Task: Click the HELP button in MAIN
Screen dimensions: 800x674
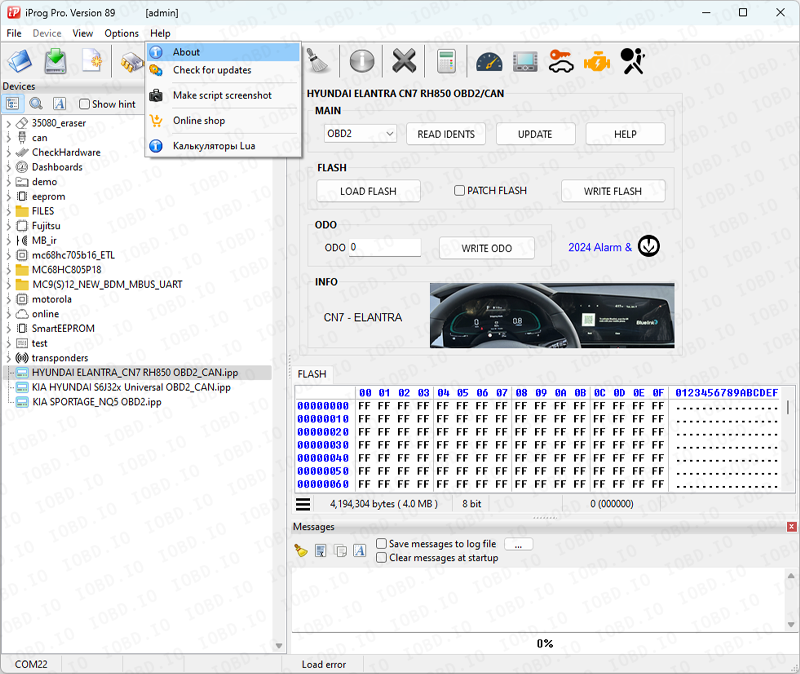Action: (625, 134)
